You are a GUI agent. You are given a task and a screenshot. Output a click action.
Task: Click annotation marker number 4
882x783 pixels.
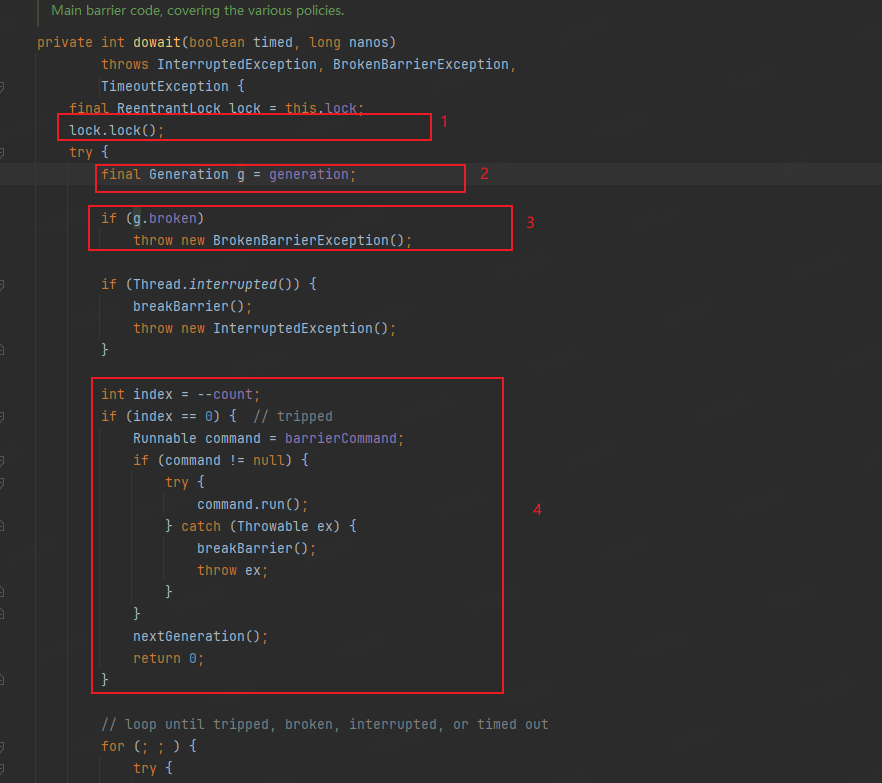pos(537,509)
